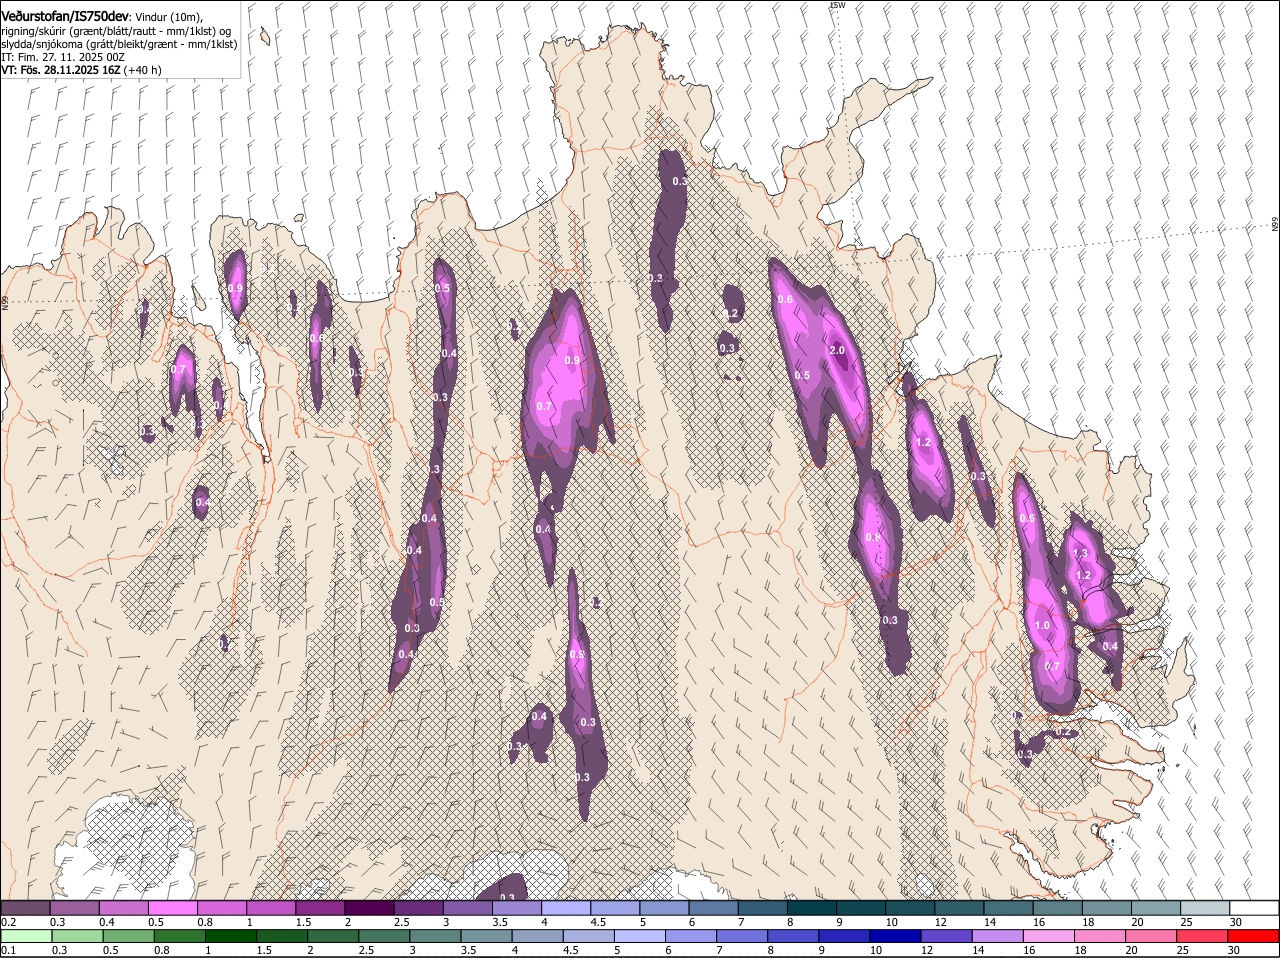Click the darkest green 1 swatch, lower legend row
Viewport: 1280px width, 958px height.
230,937
